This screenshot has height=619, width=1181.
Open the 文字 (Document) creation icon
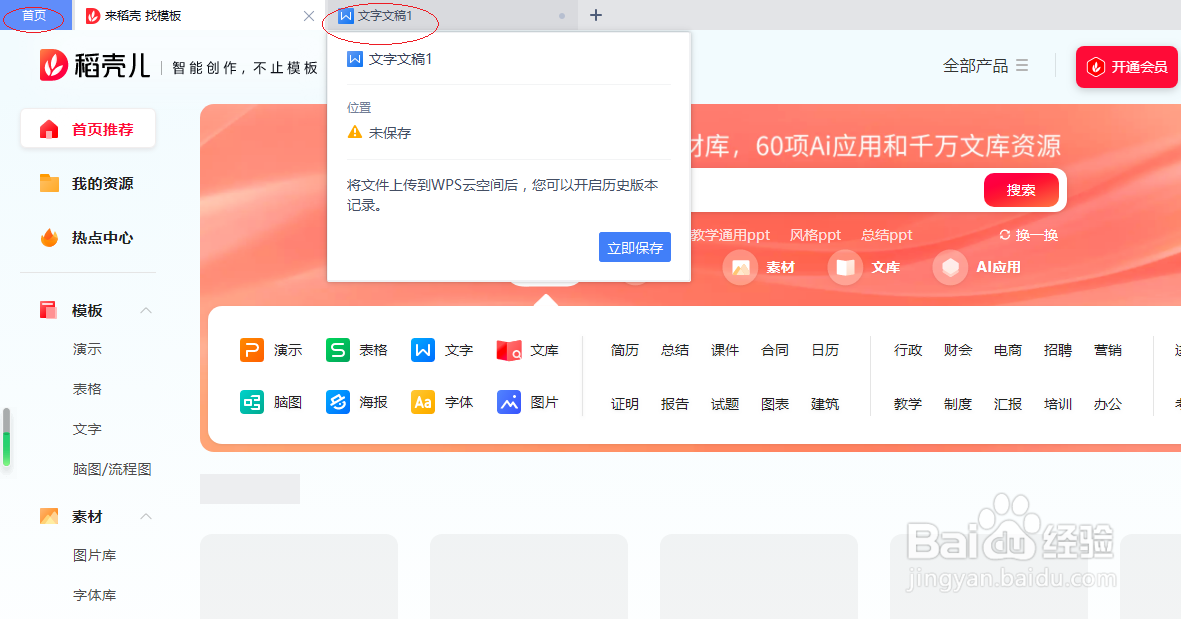point(422,350)
